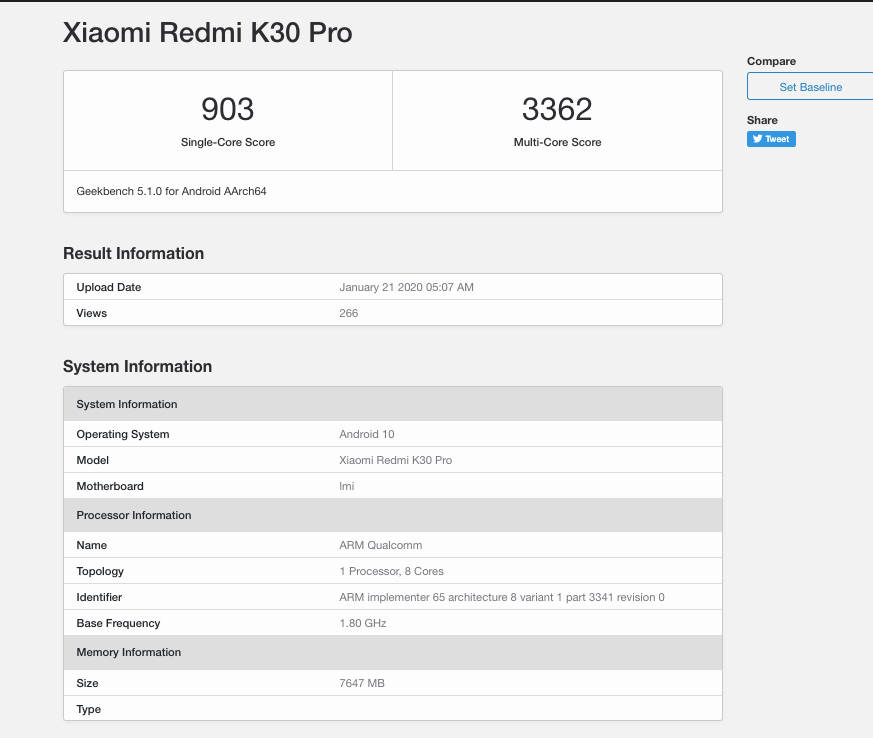
Task: Select the Single-Core Score value 903
Action: click(228, 109)
